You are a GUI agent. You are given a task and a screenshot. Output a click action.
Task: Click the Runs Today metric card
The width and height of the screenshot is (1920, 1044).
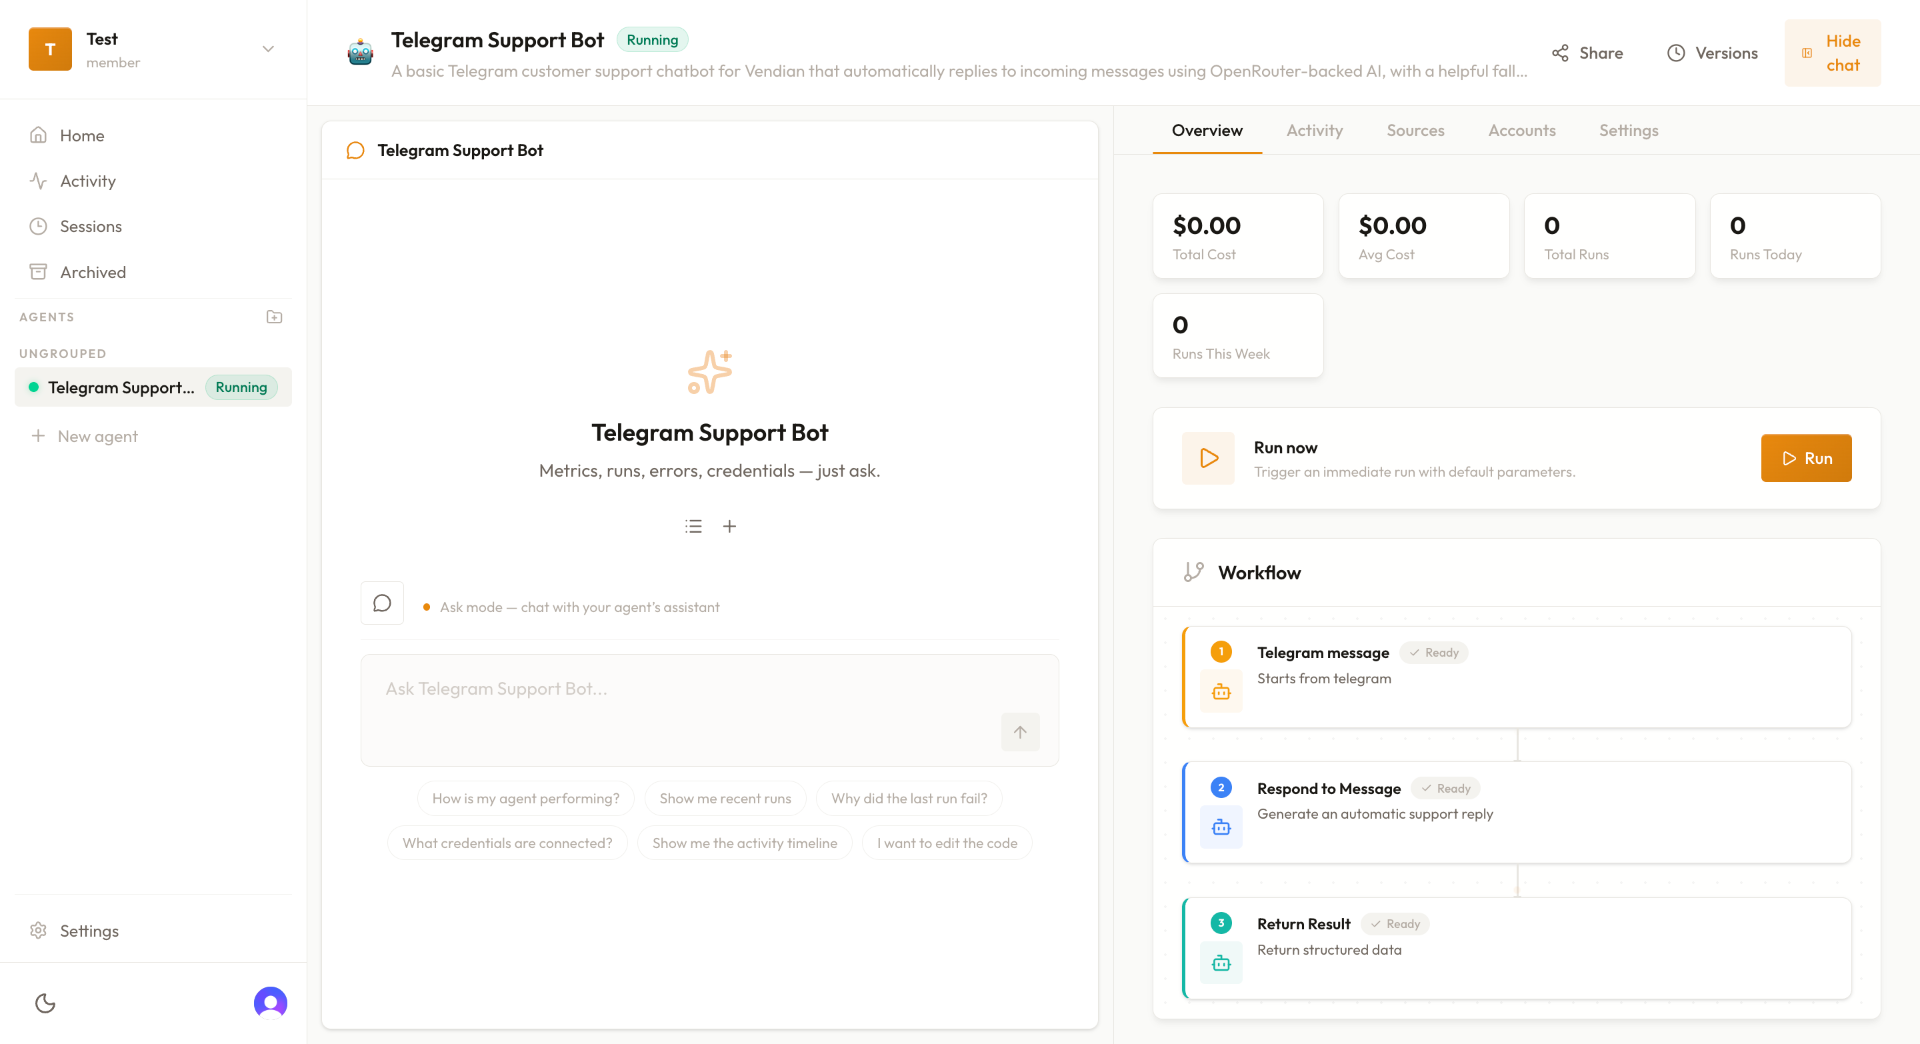(1795, 236)
